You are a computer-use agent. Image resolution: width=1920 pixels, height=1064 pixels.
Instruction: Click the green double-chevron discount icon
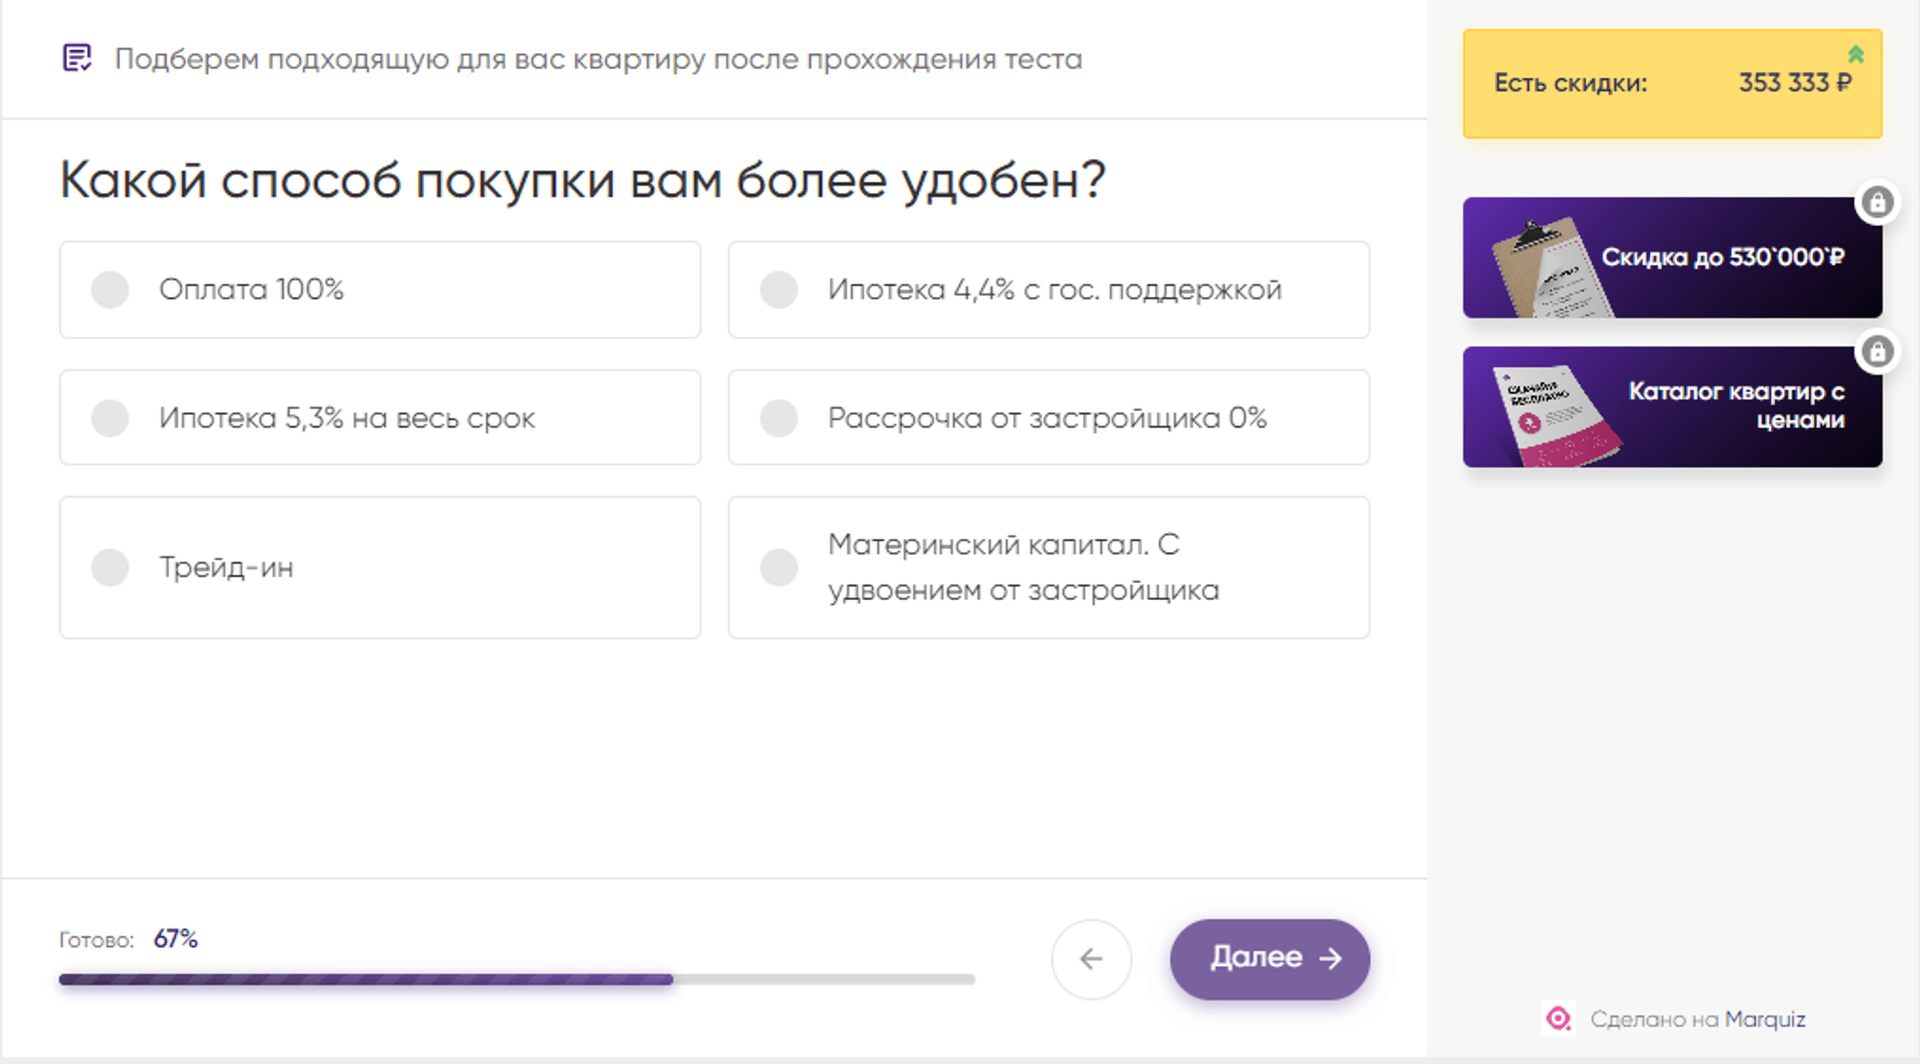pyautogui.click(x=1855, y=54)
